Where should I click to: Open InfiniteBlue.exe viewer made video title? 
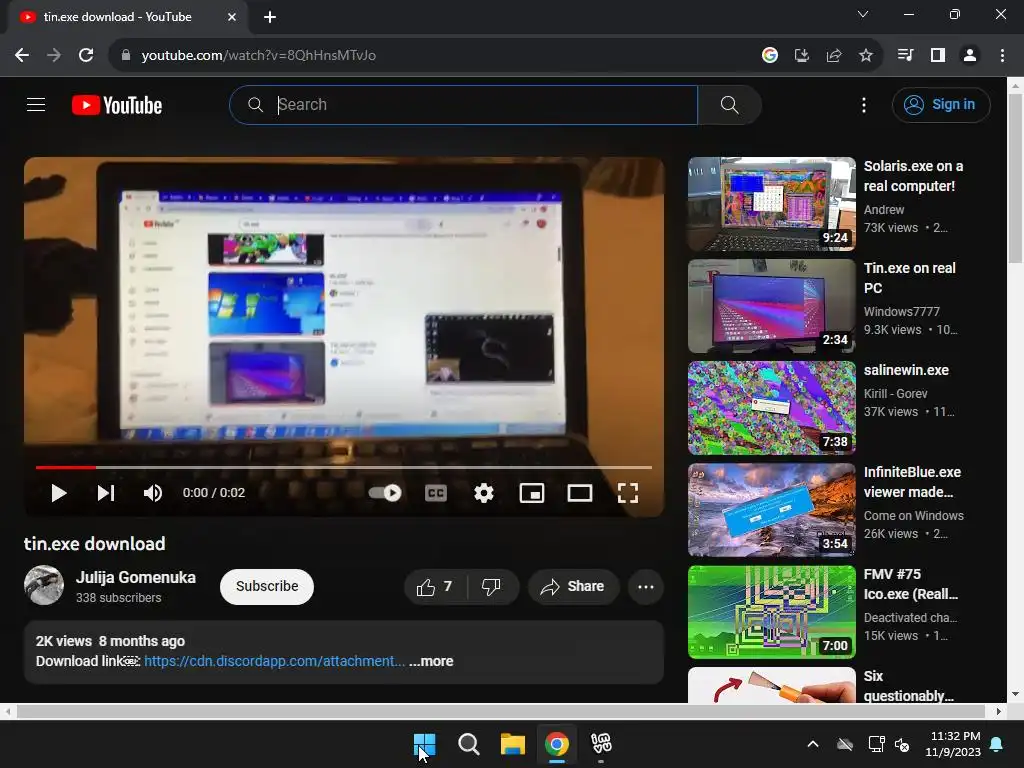coord(912,482)
